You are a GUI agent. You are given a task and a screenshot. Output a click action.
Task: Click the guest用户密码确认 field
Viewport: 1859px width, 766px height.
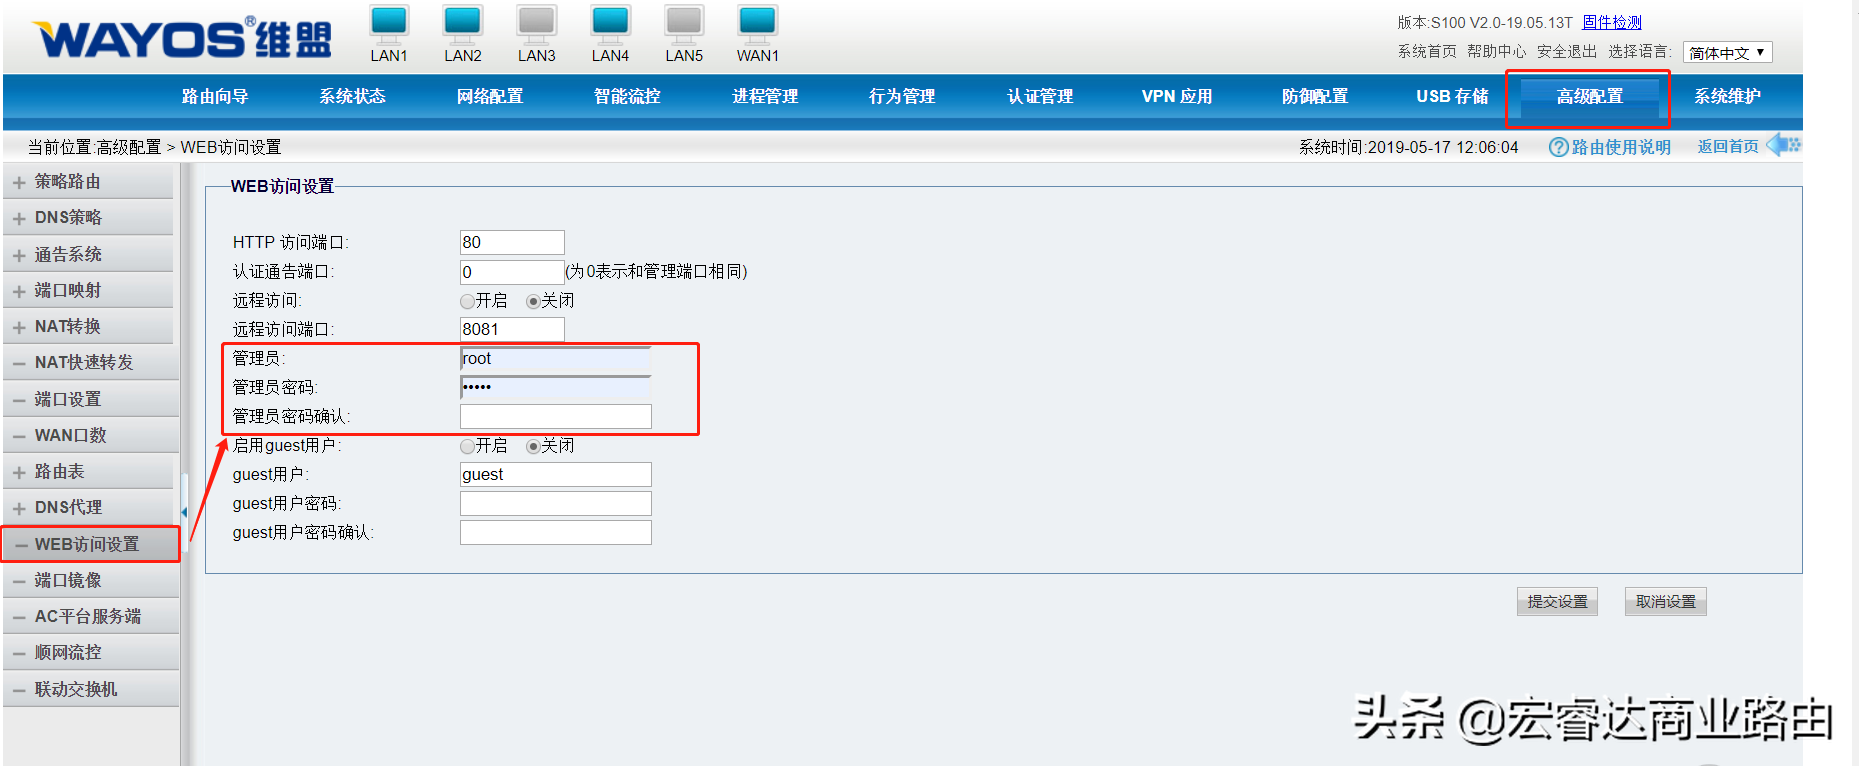point(555,532)
